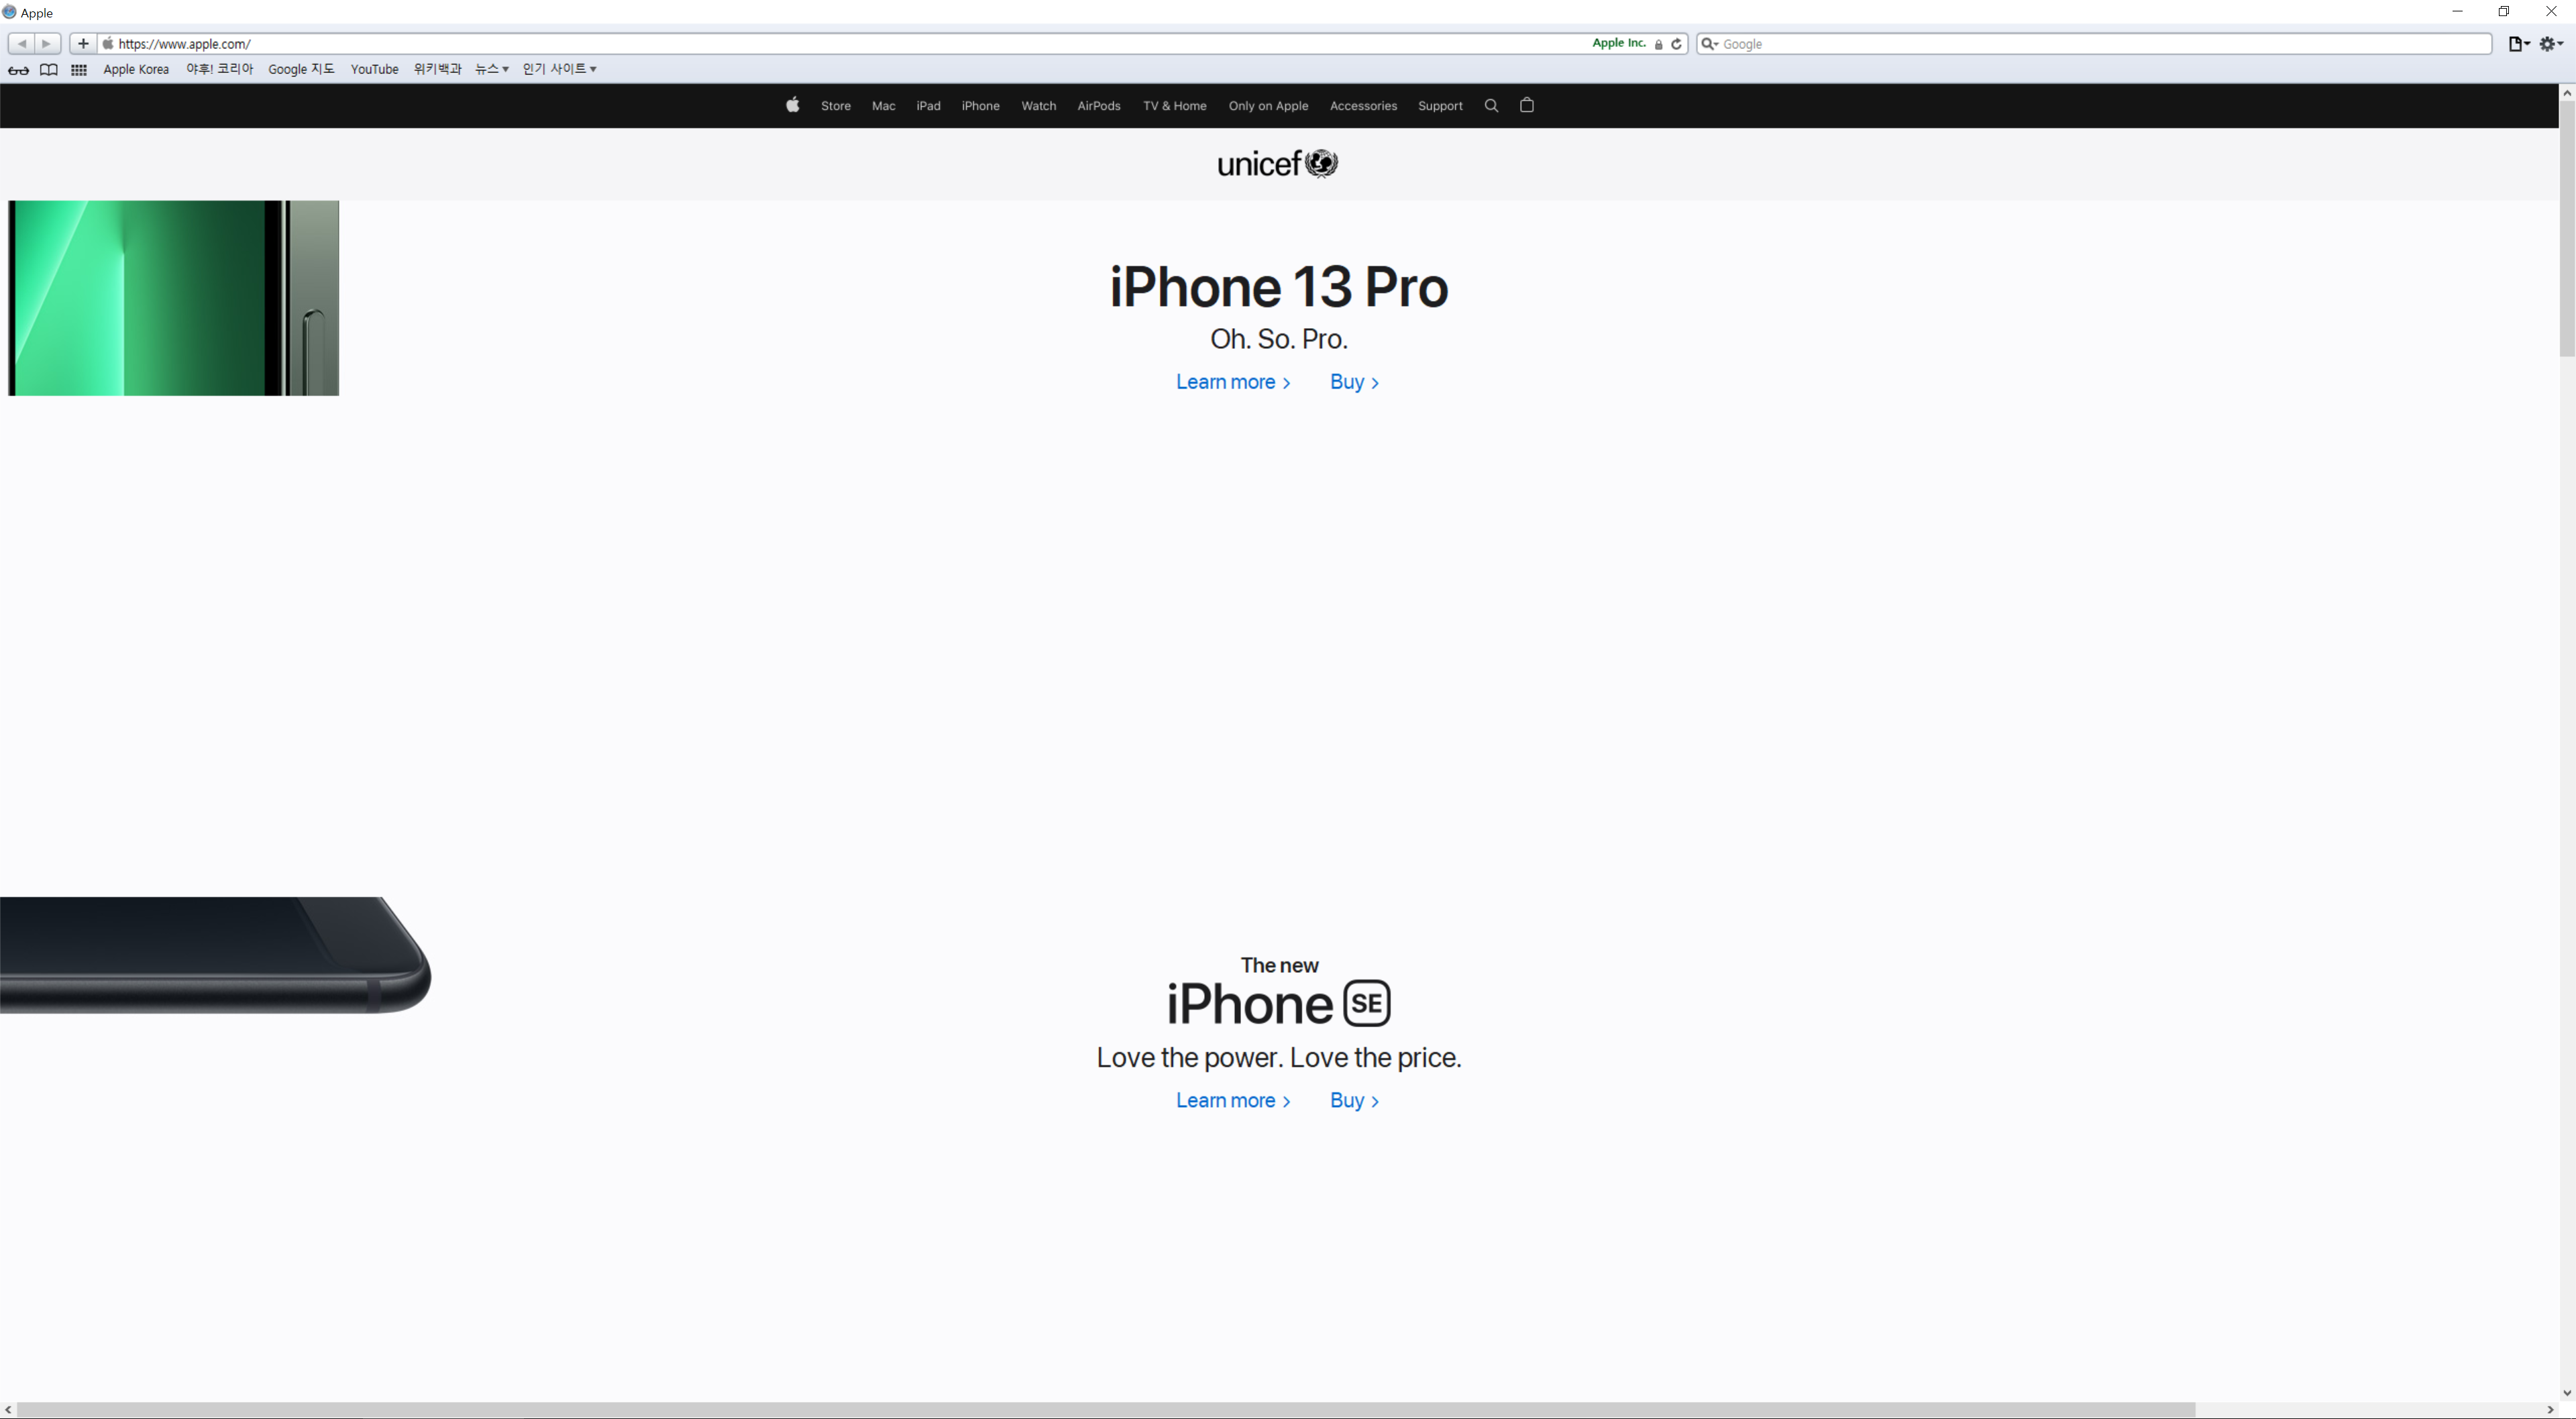
Task: Click the YouTube bookmark
Action: (x=374, y=69)
